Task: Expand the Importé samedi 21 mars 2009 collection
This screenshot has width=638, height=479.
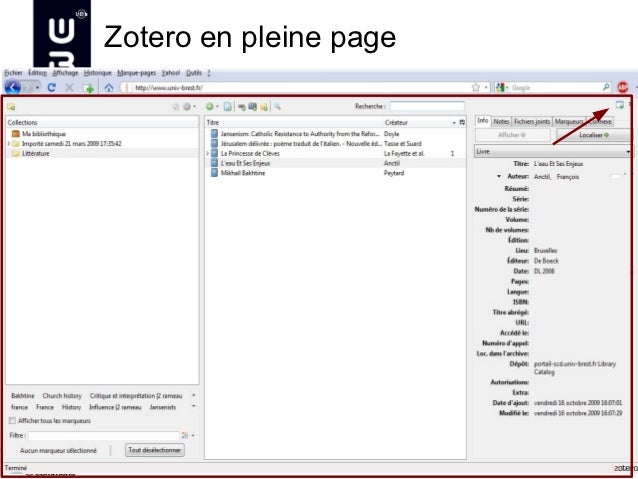Action: pyautogui.click(x=9, y=144)
